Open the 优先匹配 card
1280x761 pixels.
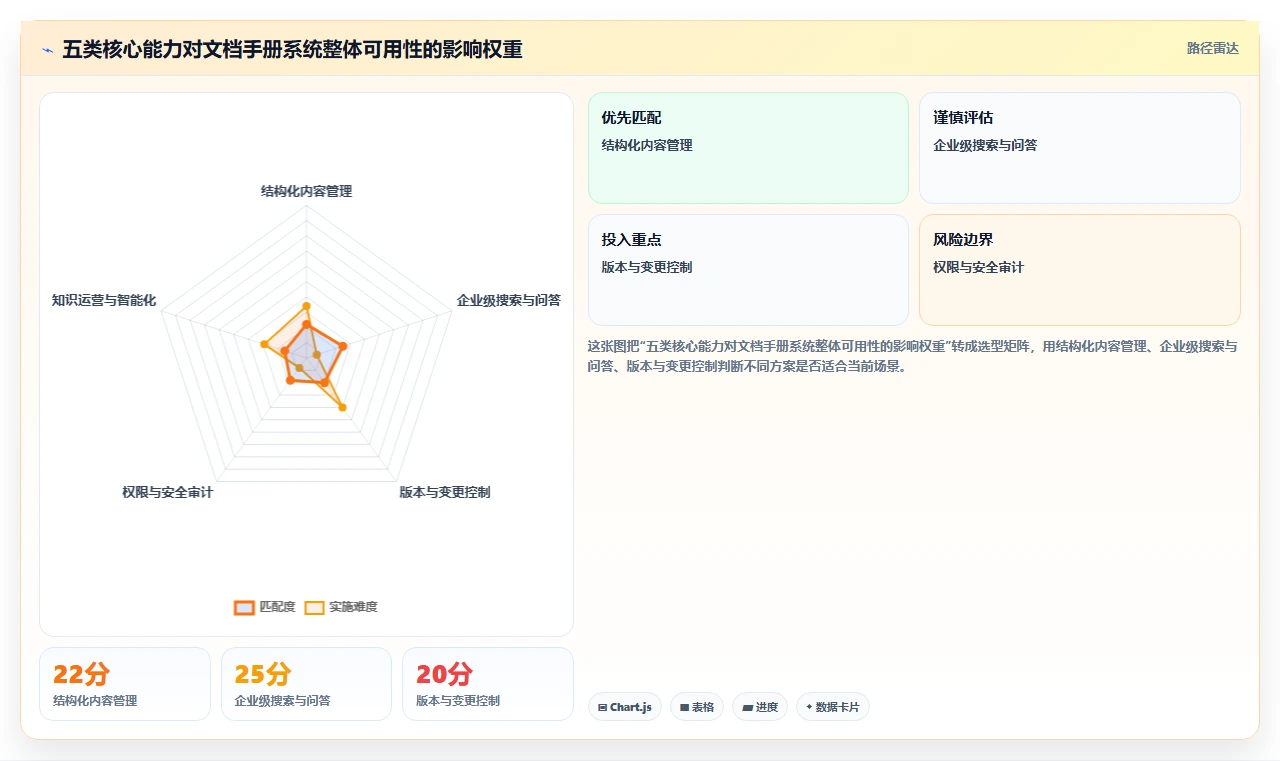[x=748, y=148]
